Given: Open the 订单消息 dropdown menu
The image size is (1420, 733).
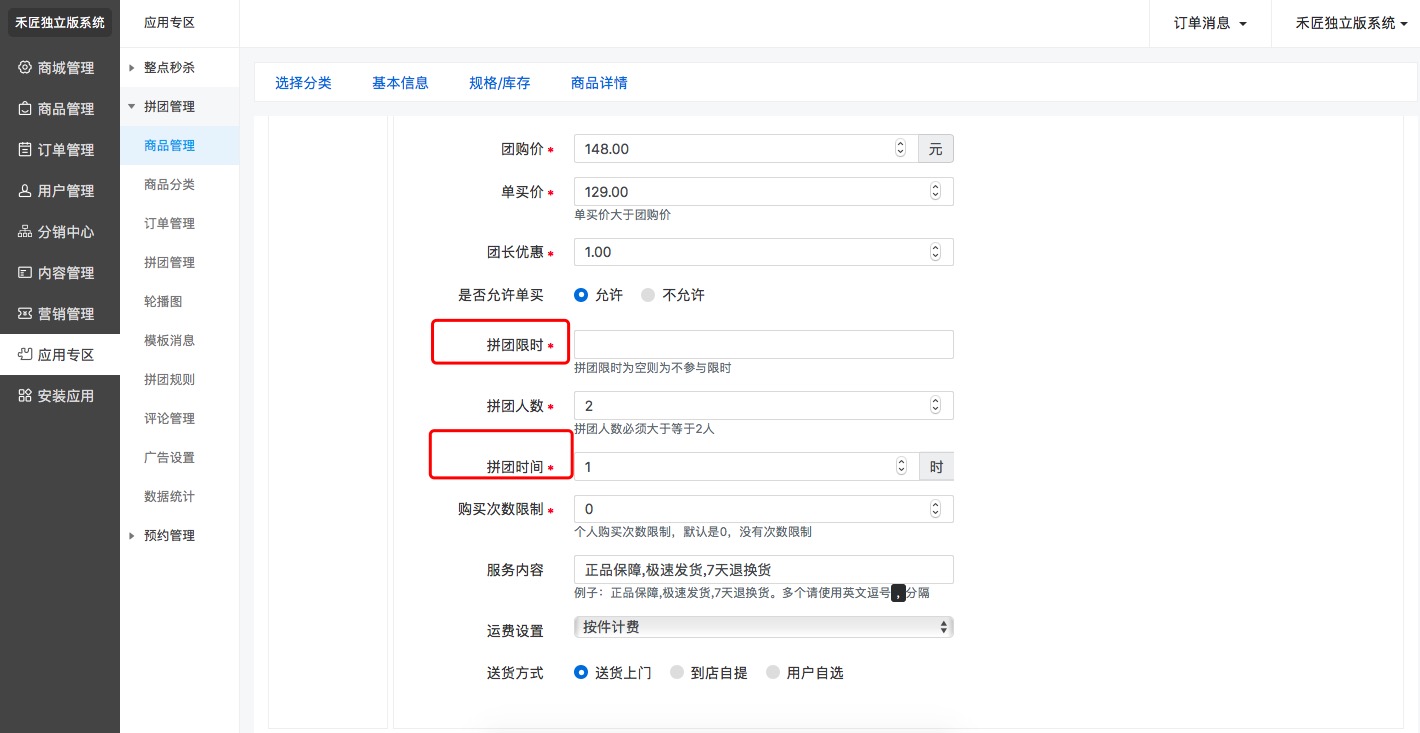Looking at the screenshot, I should click(x=1210, y=23).
